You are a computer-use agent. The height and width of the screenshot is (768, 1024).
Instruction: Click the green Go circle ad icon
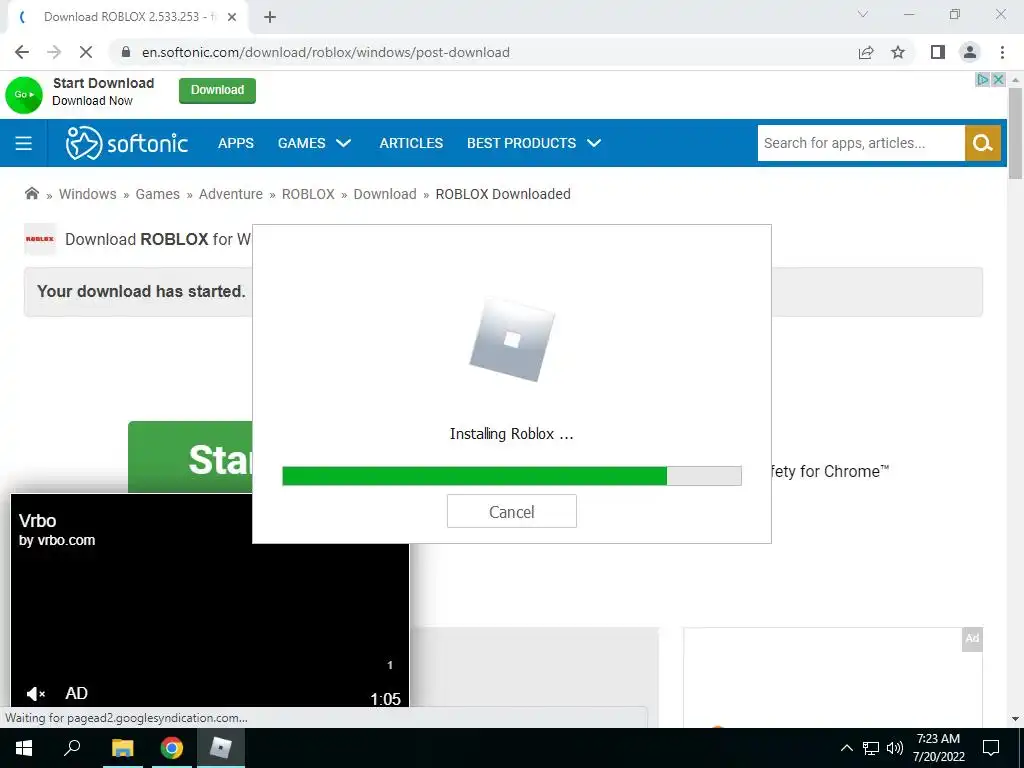tap(24, 95)
